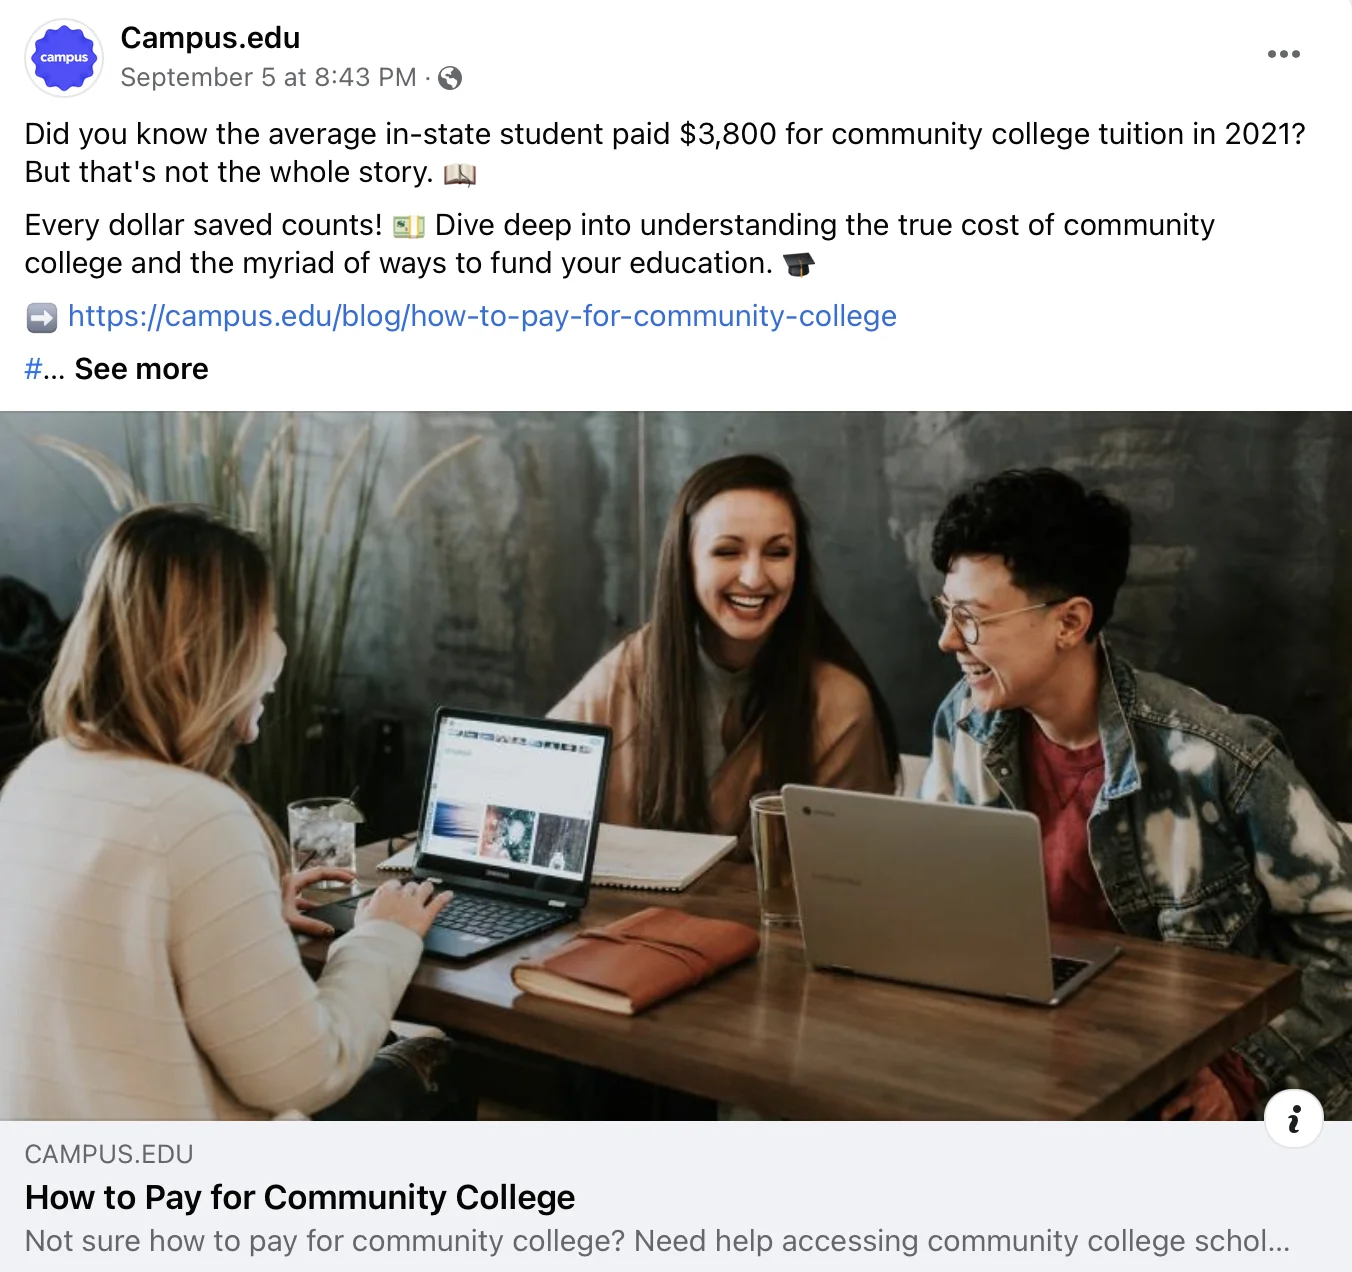Click the Campus.edu profile picture

(64, 58)
